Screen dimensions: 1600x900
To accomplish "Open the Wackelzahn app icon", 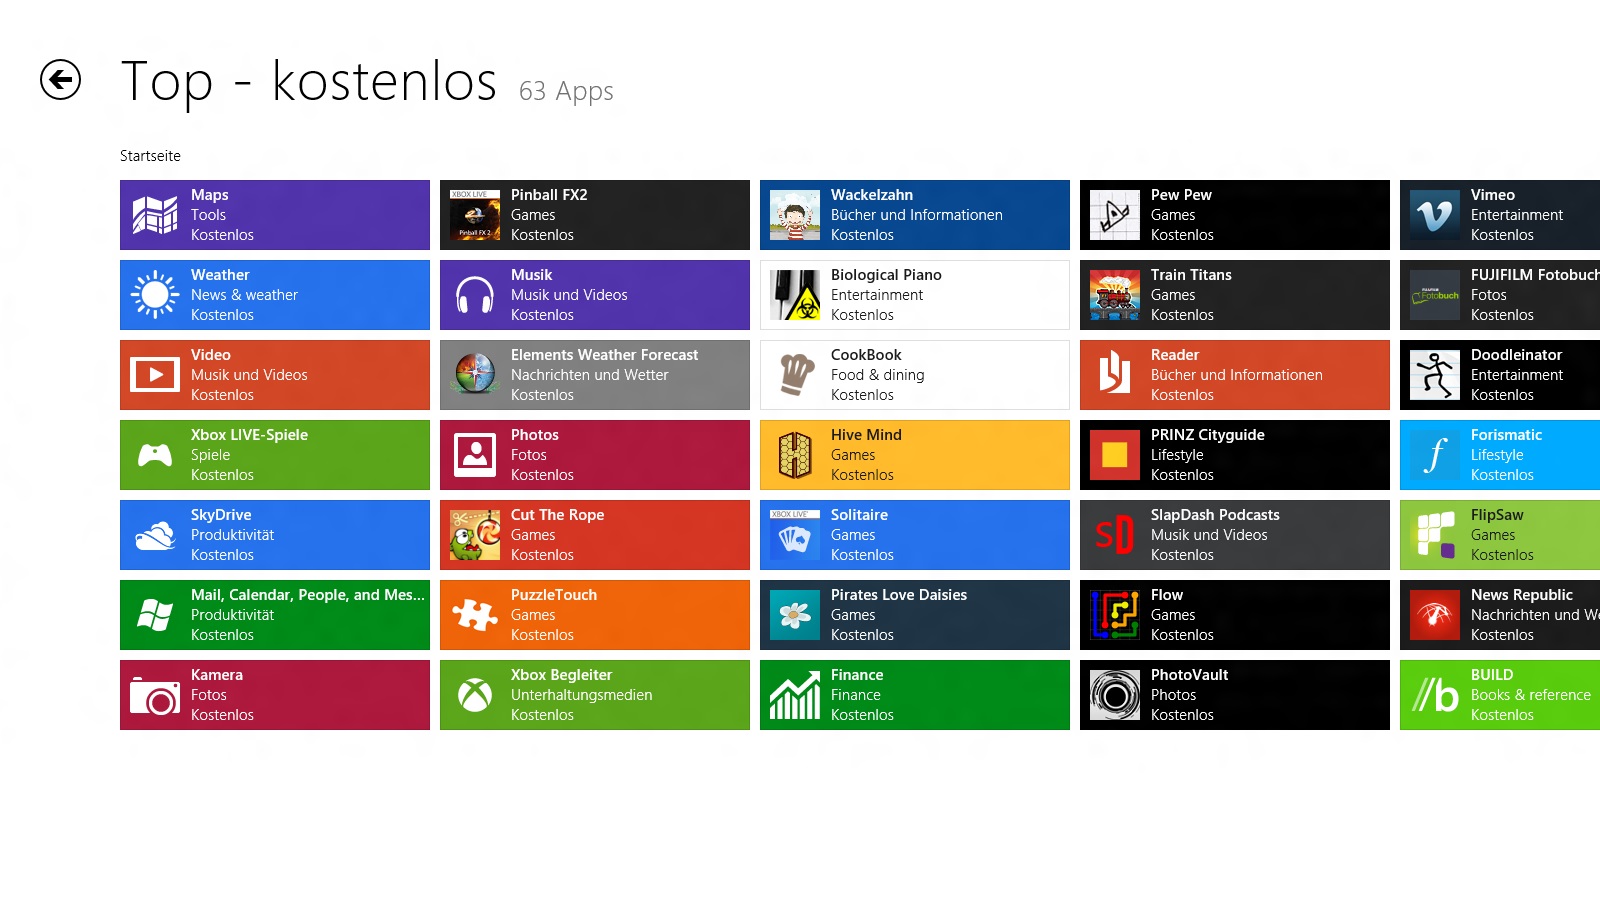I will [795, 215].
